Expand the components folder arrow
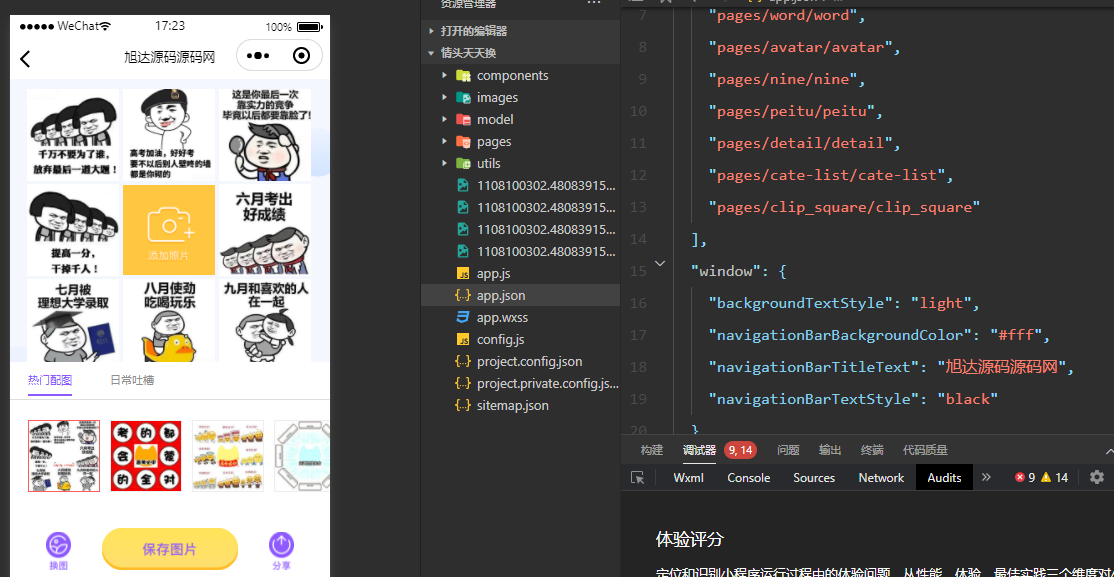Viewport: 1114px width, 577px height. [445, 75]
